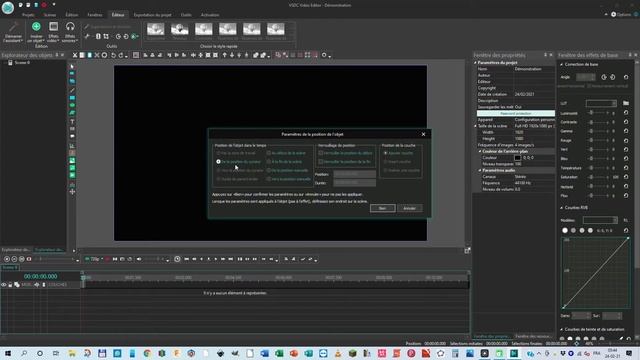The width and height of the screenshot is (640, 360).
Task: Click the rotate clockwise icon in Outils group
Action: click(118, 36)
